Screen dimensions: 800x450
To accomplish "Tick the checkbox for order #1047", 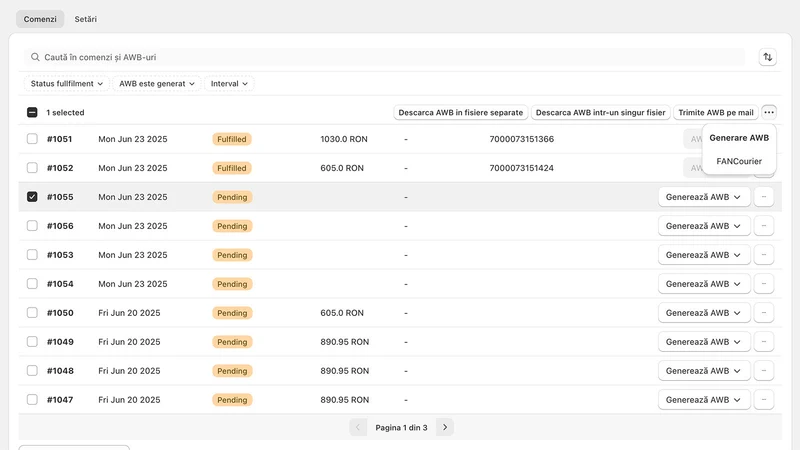I will click(x=32, y=400).
